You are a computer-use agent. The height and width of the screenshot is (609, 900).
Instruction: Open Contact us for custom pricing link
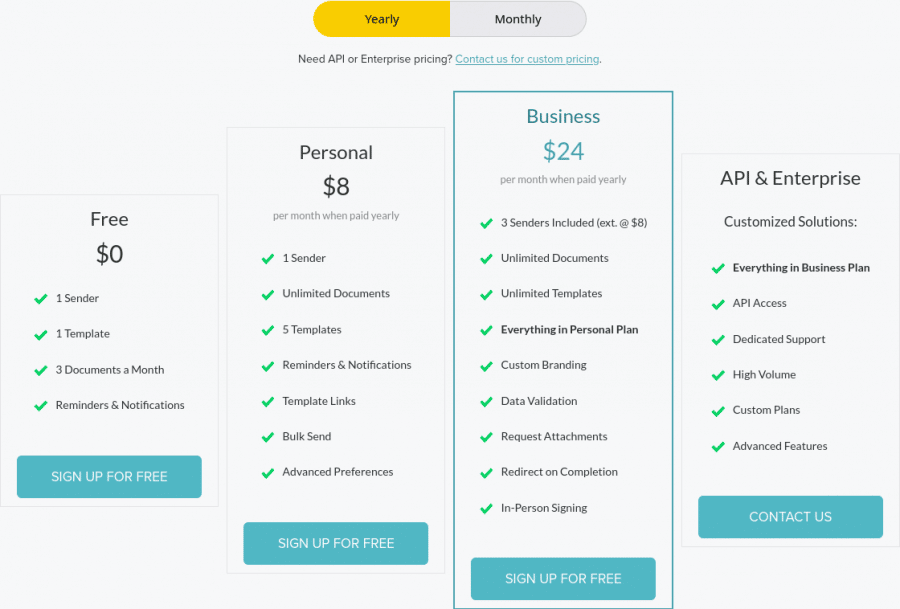(527, 59)
